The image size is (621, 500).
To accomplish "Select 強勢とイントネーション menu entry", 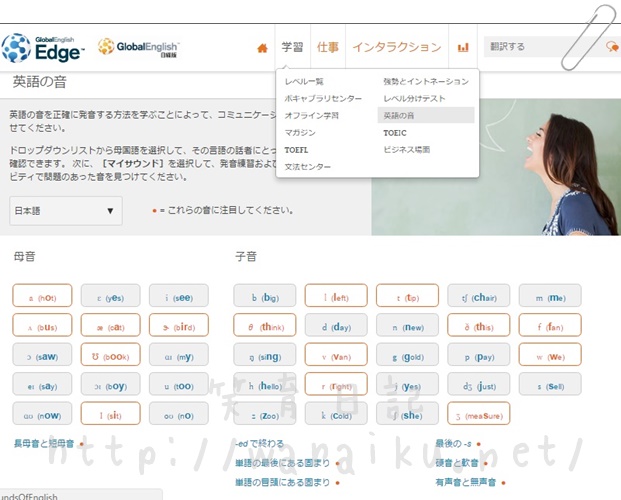I will (426, 82).
